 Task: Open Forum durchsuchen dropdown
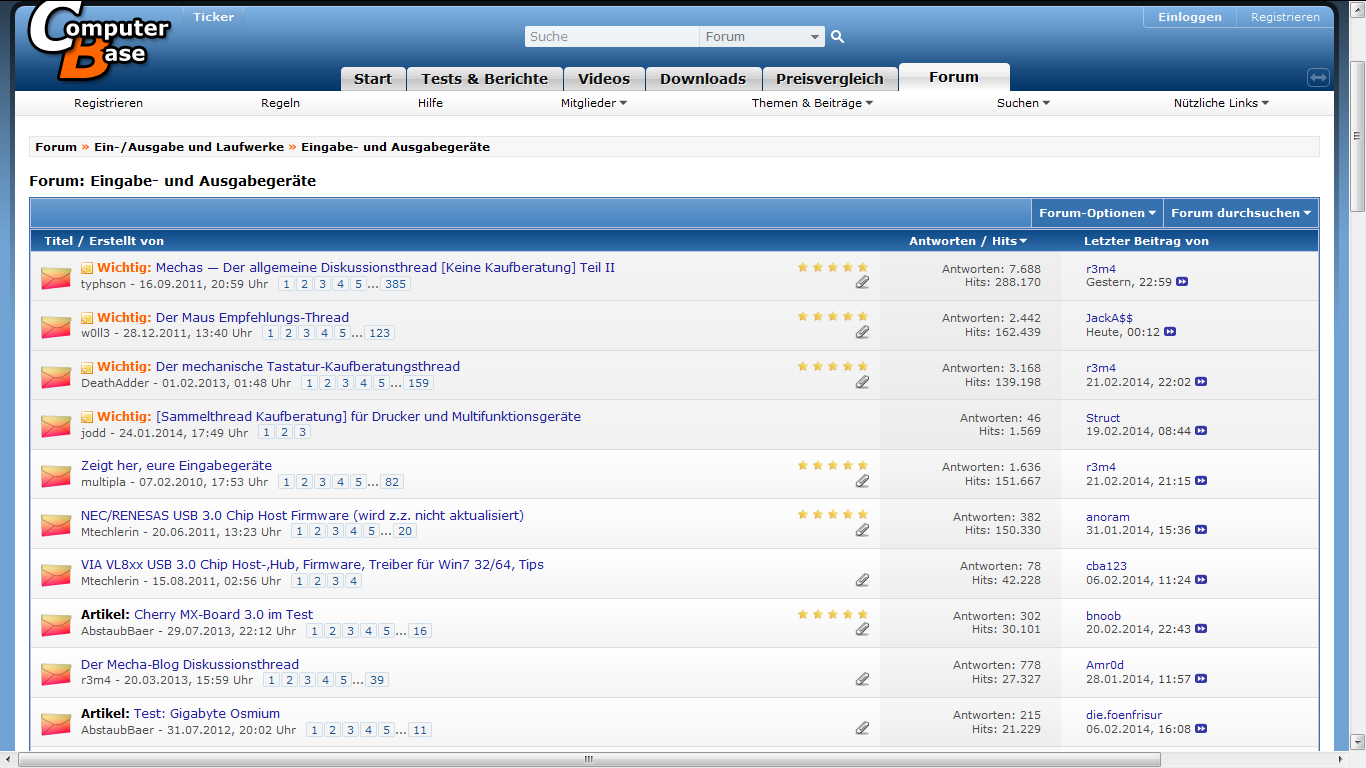(1240, 213)
